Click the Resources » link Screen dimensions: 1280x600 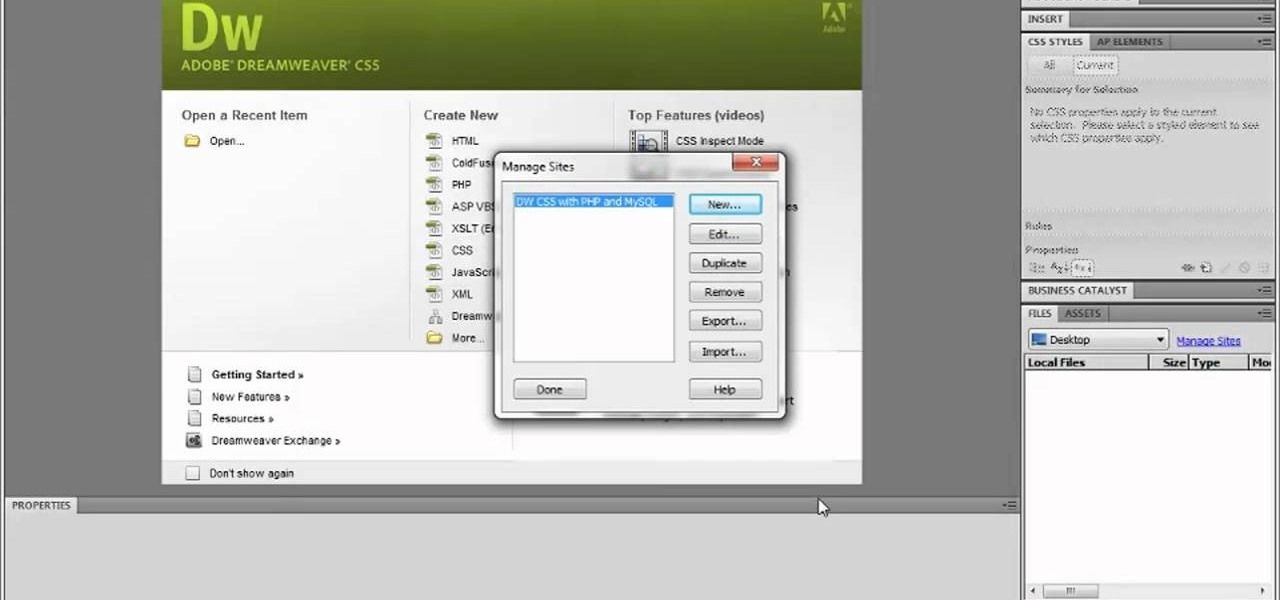point(242,419)
